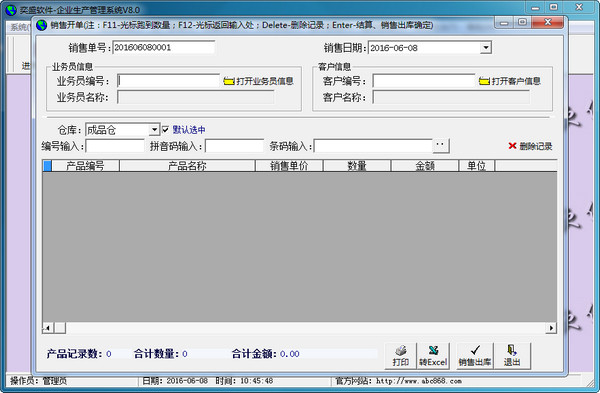Image resolution: width=600 pixels, height=393 pixels.
Task: Click the status bar time 10:45:48
Action: pyautogui.click(x=256, y=381)
